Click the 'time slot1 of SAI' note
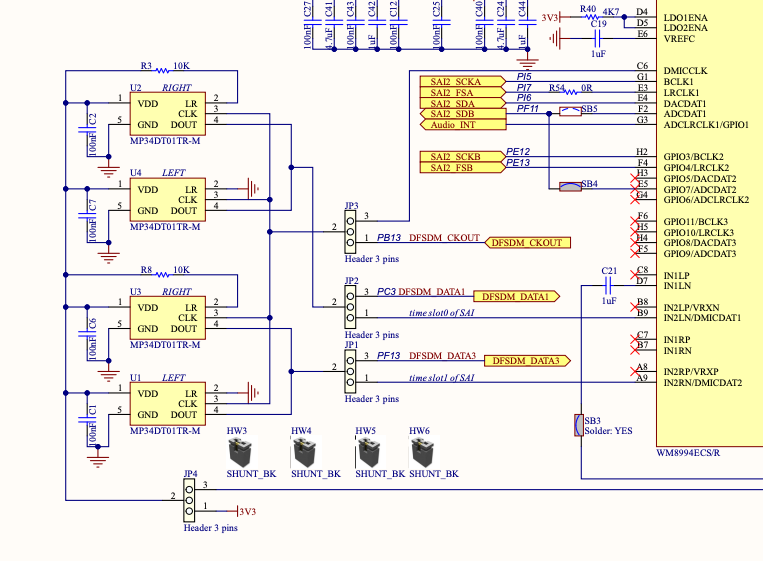 tap(441, 378)
